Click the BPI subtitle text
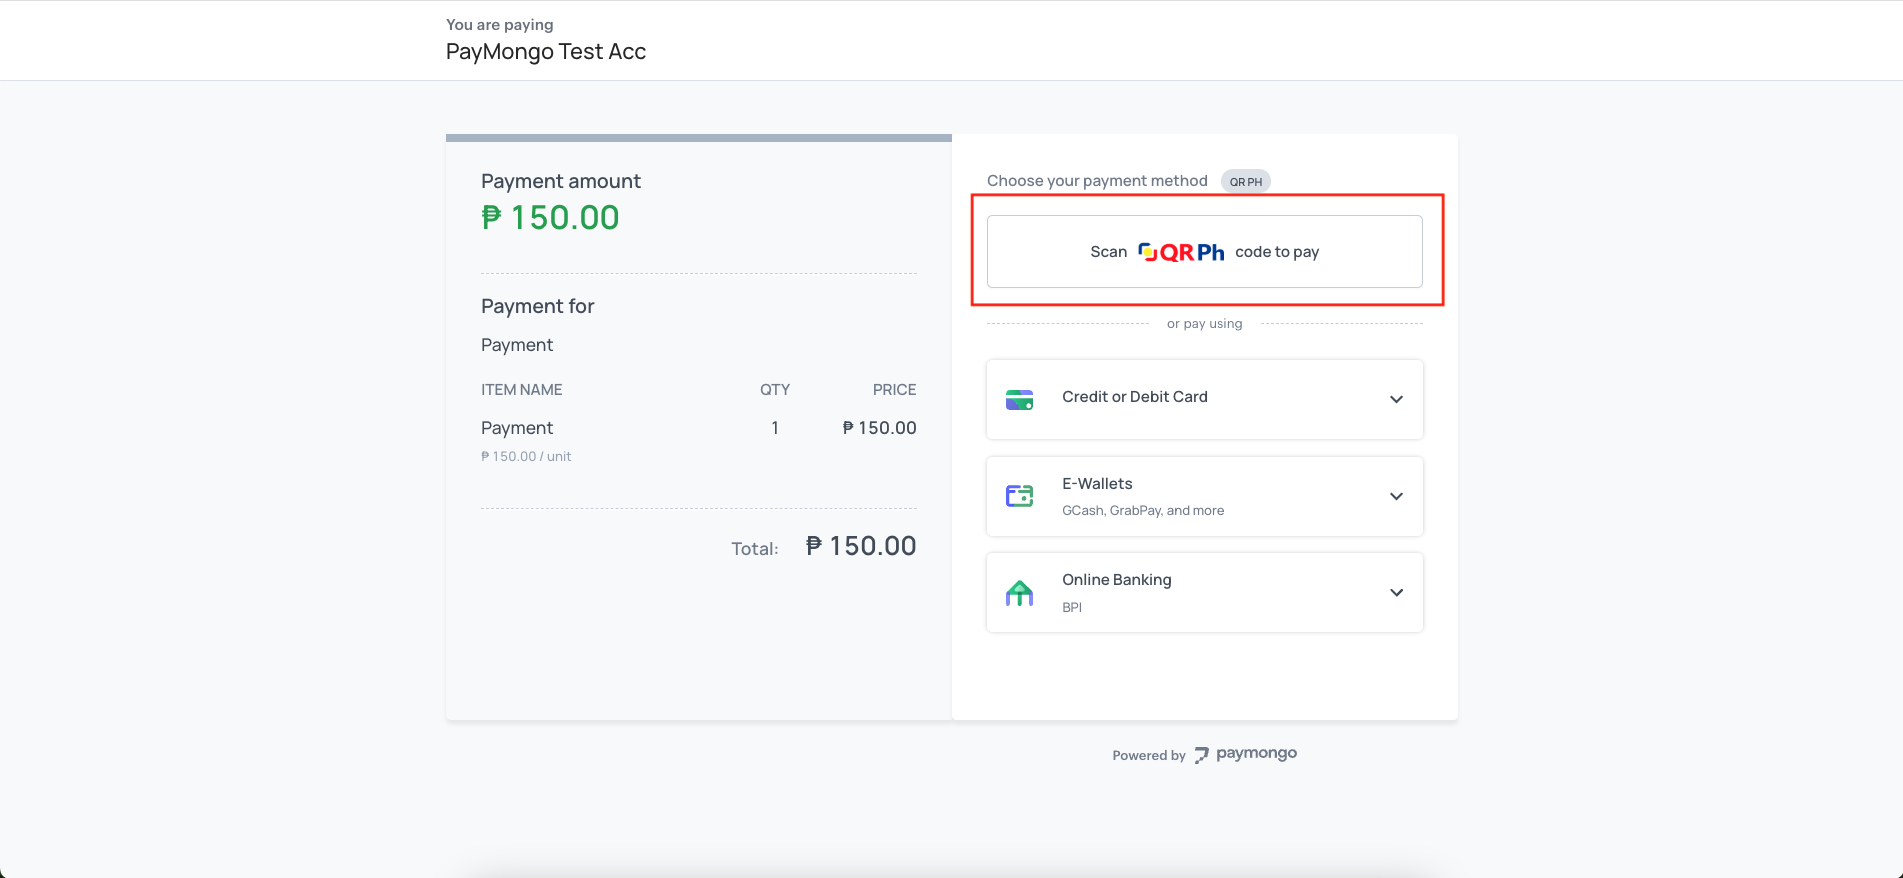The width and height of the screenshot is (1903, 878). point(1071,608)
